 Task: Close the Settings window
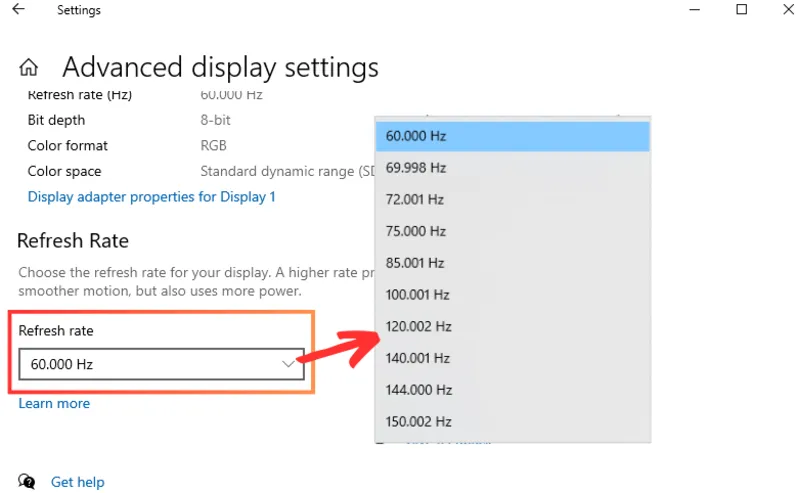click(x=788, y=9)
